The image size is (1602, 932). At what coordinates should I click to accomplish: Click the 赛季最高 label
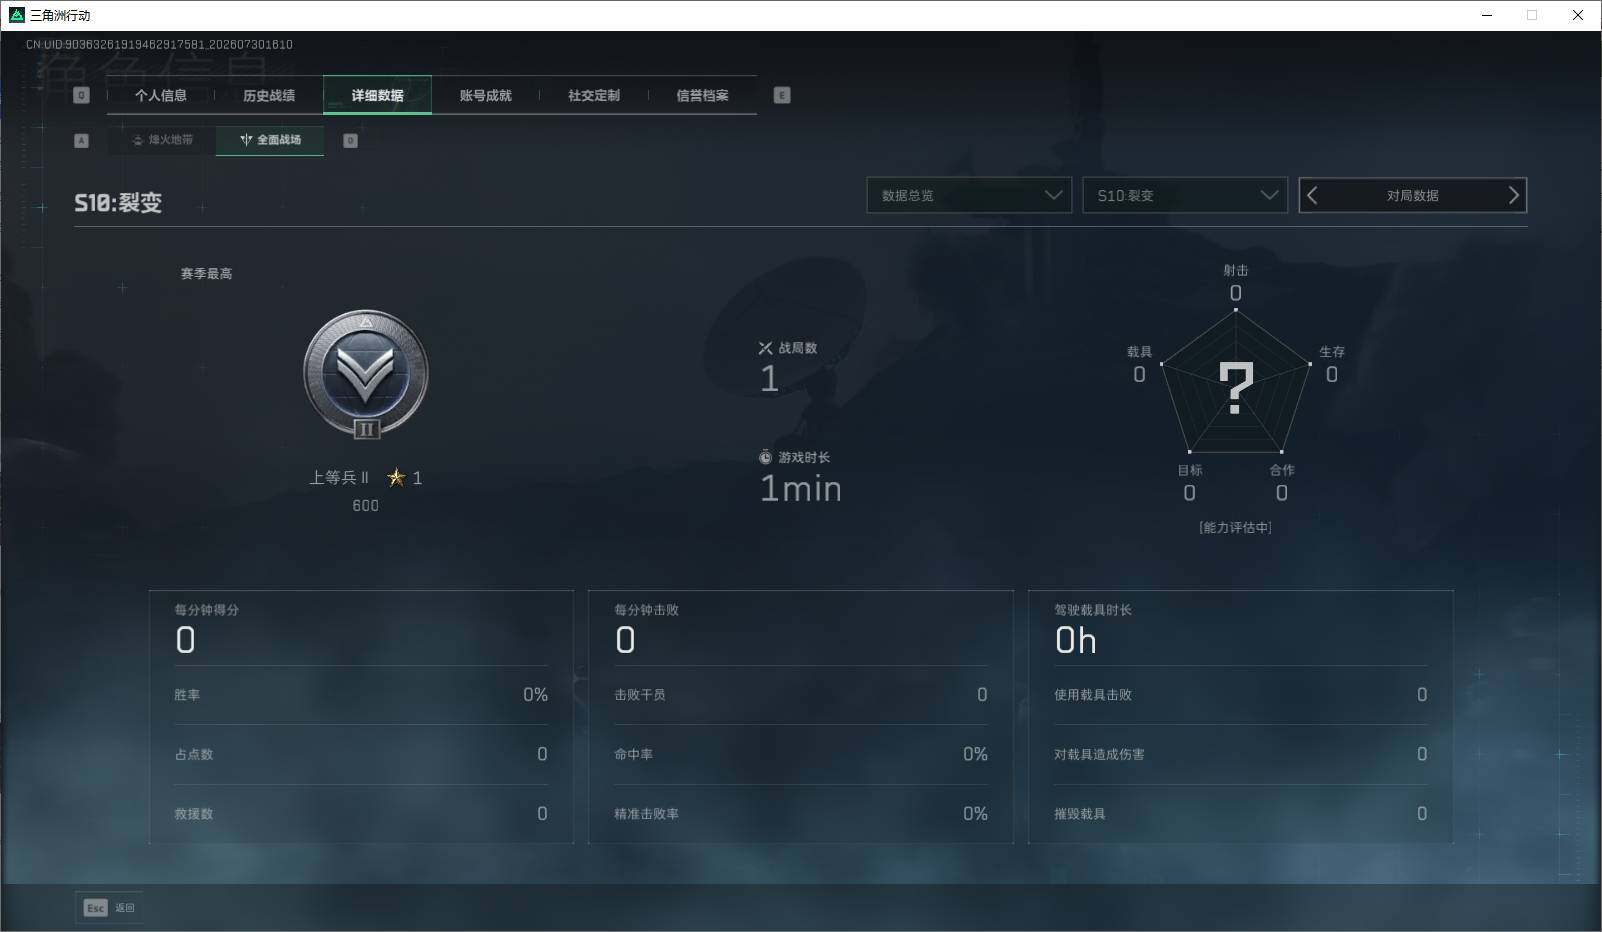pyautogui.click(x=206, y=273)
